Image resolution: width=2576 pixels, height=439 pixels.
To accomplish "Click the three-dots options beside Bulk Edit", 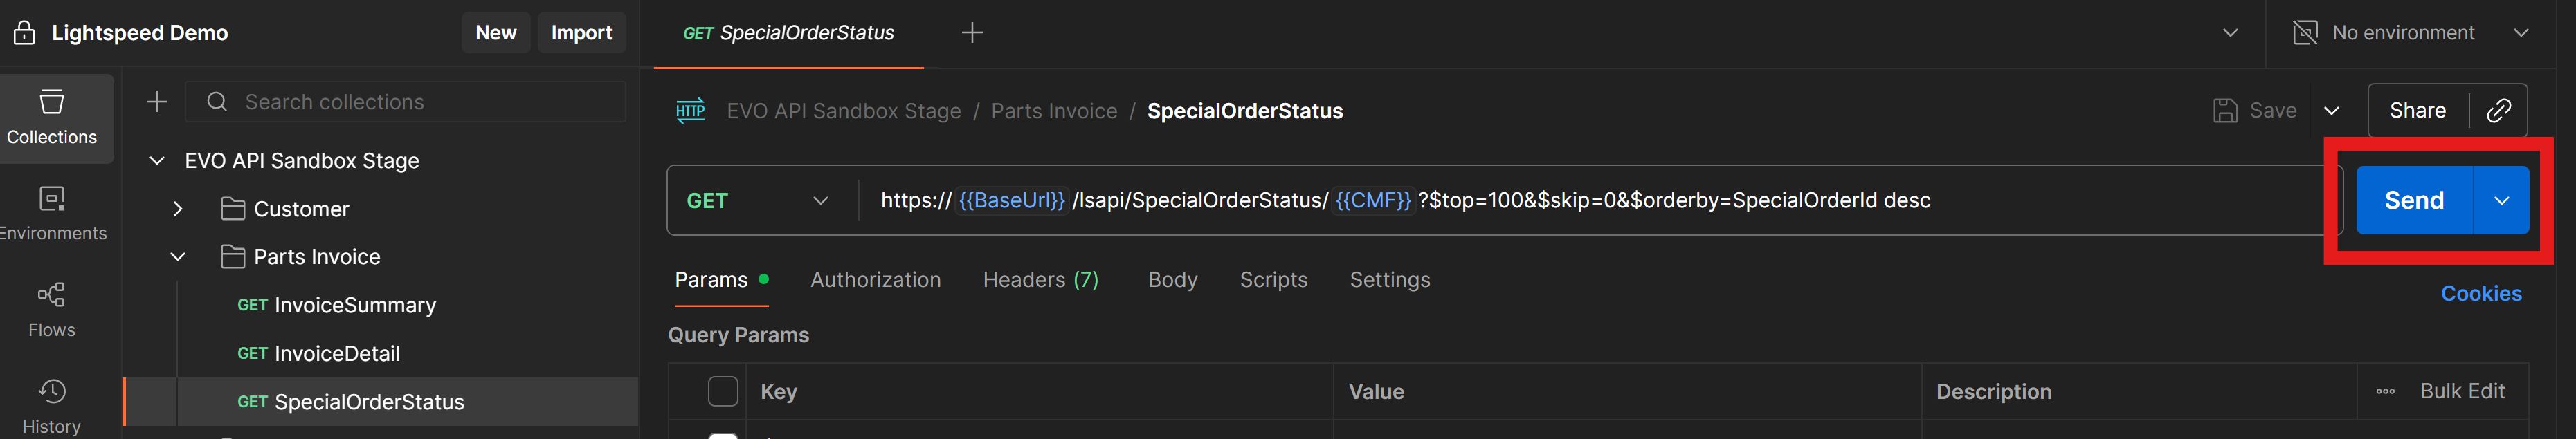I will (x=2385, y=392).
